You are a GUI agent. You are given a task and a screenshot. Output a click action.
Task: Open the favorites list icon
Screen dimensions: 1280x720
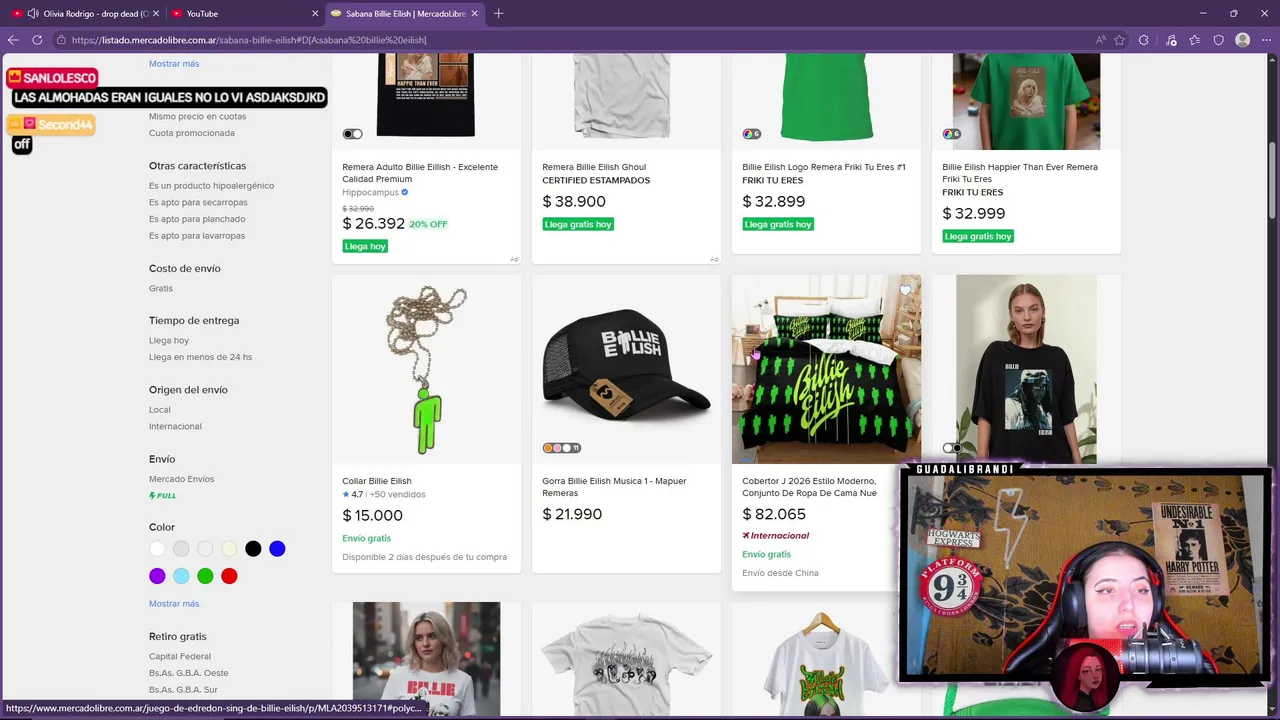(1195, 40)
